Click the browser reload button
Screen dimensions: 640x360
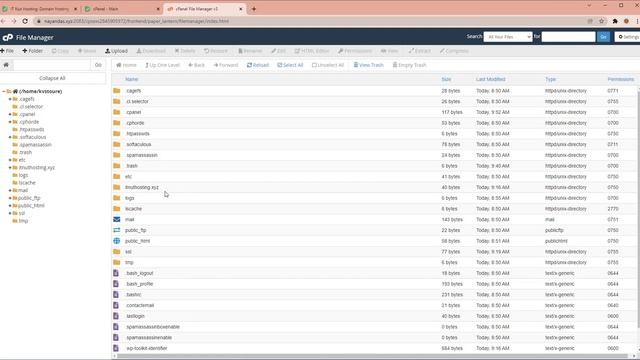25,21
